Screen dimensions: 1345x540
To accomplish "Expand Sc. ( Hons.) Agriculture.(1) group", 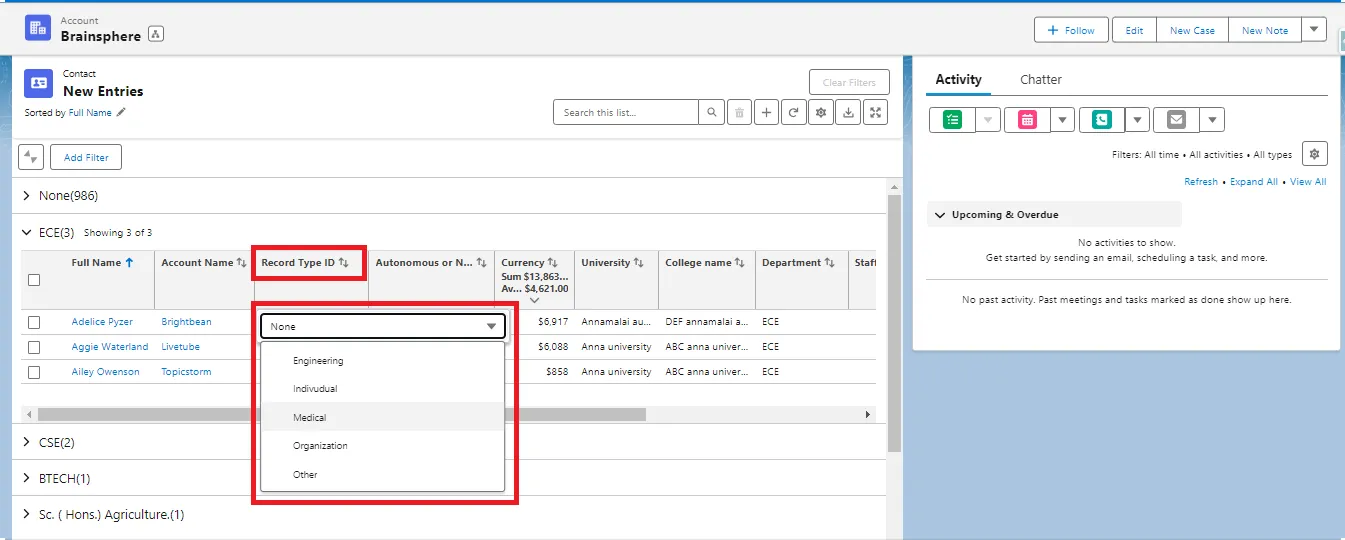I will 27,514.
